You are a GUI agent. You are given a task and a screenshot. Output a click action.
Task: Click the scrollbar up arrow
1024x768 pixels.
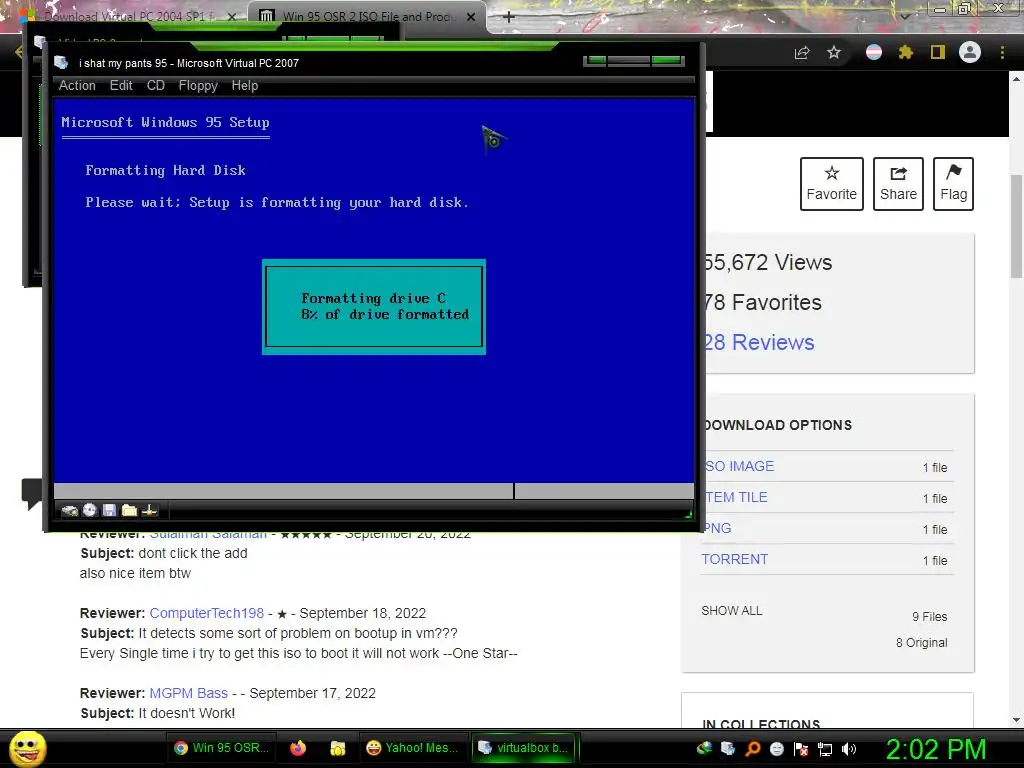1016,79
